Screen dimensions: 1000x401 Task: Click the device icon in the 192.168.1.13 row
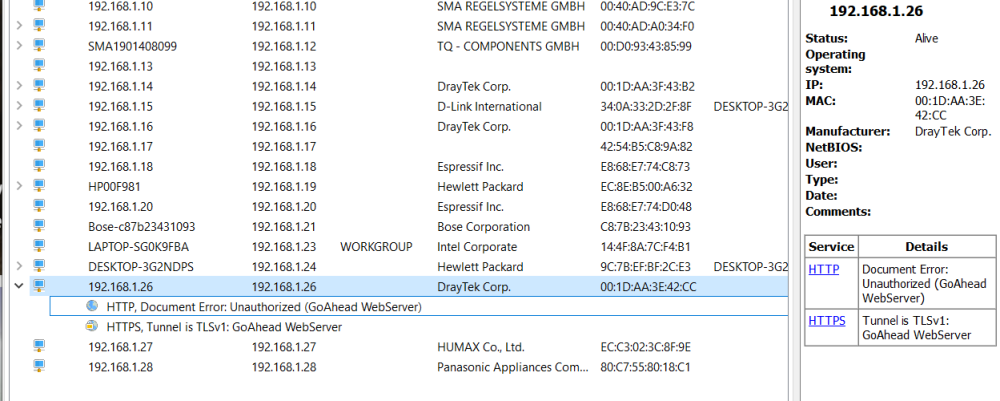[x=40, y=66]
